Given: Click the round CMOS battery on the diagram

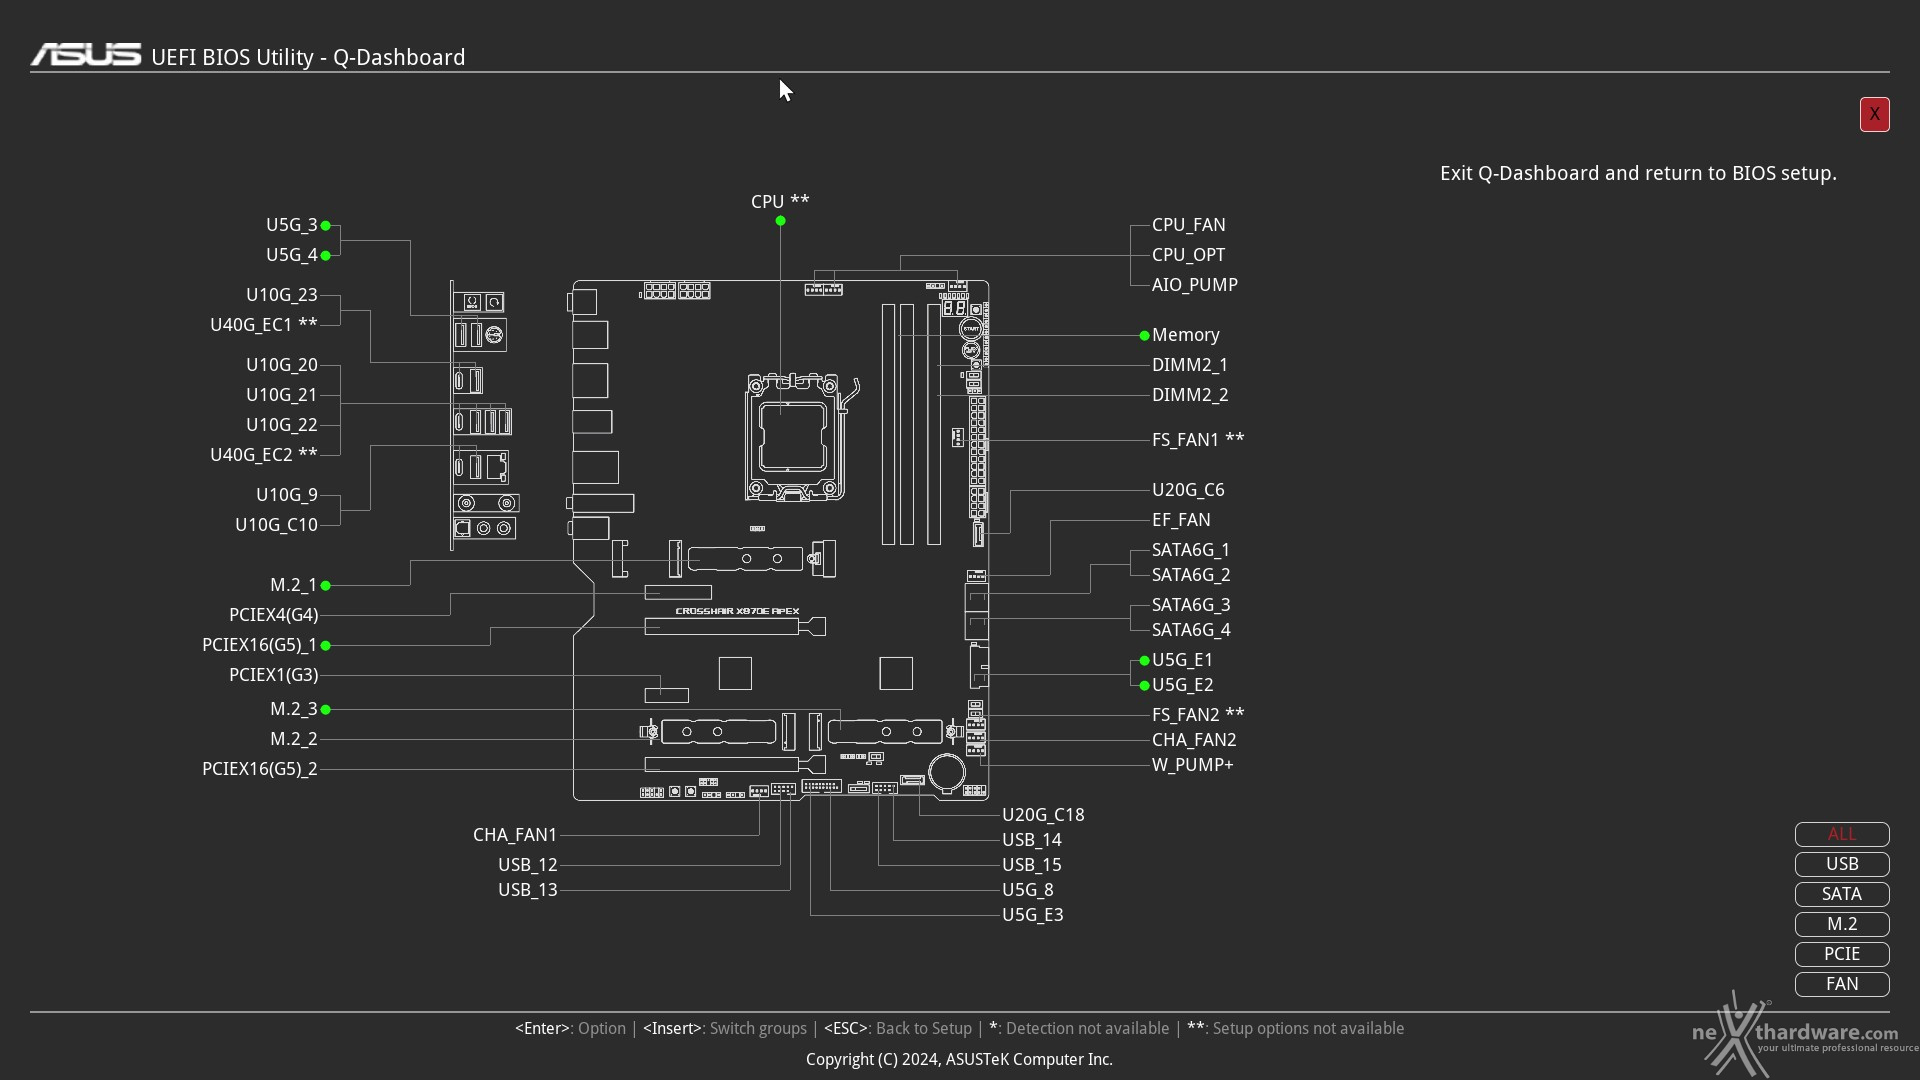Looking at the screenshot, I should tap(946, 771).
